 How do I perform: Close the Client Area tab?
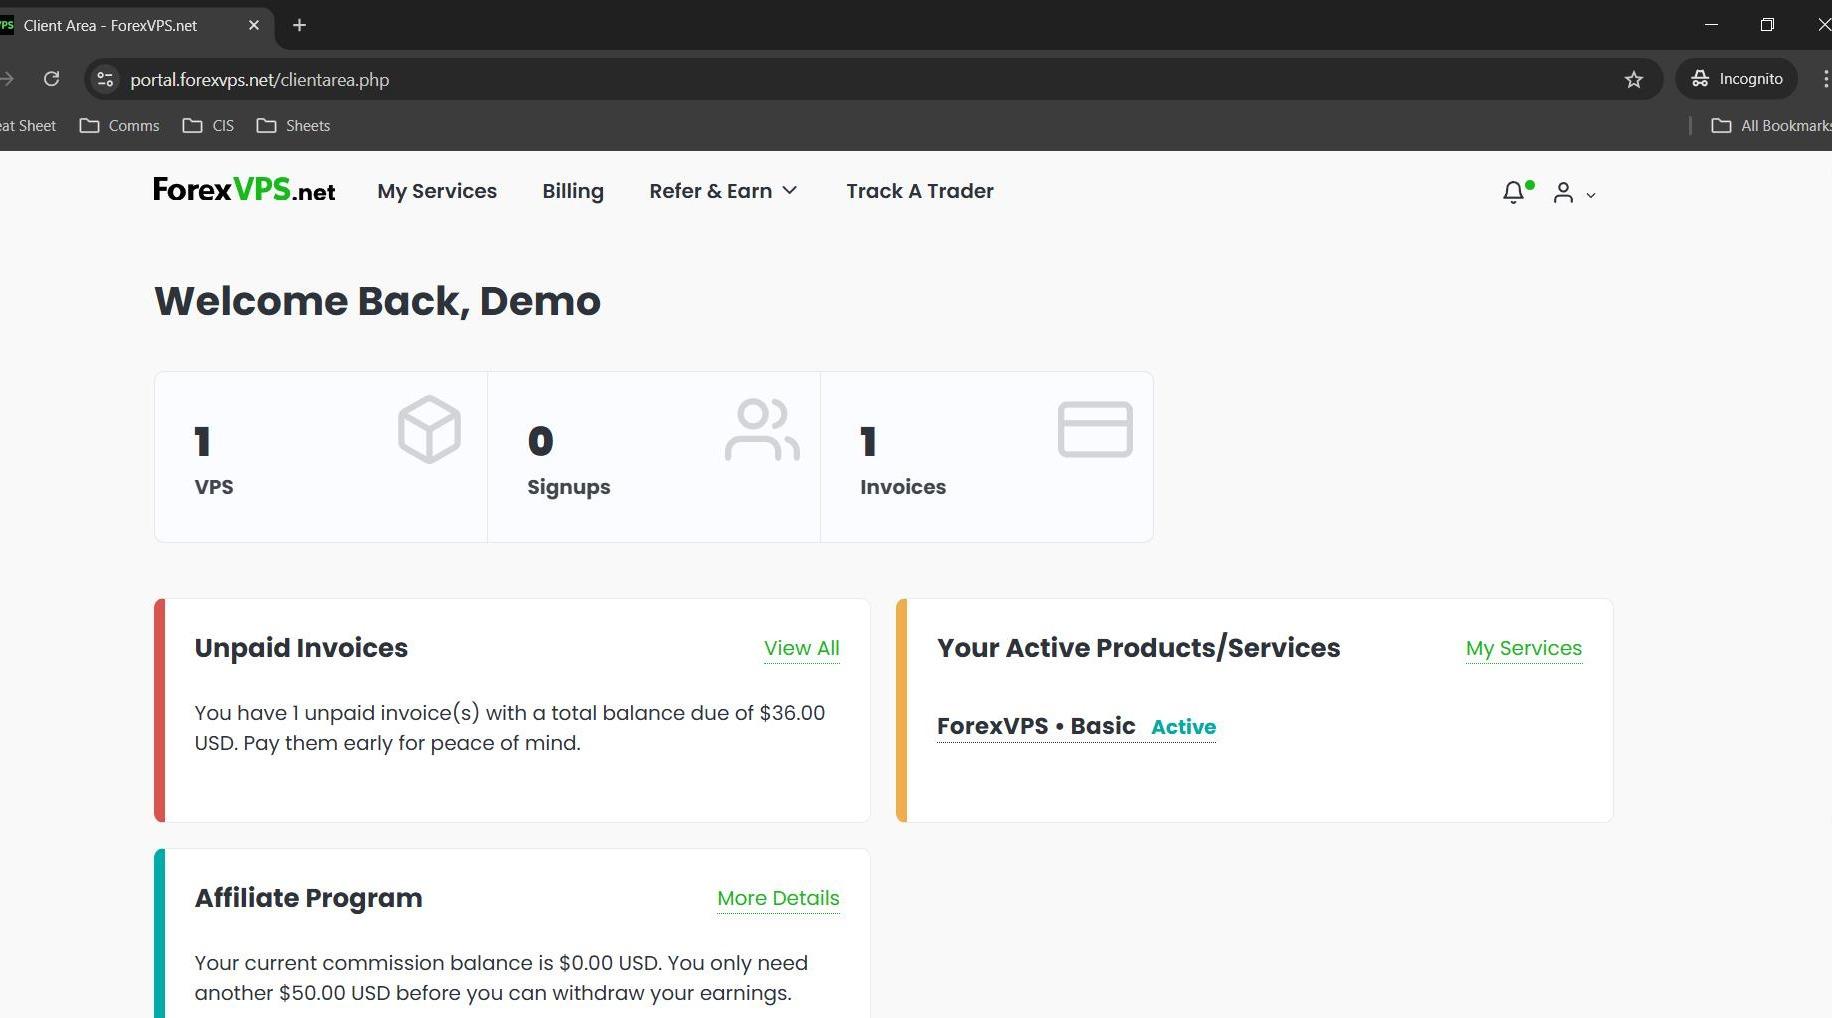tap(254, 25)
